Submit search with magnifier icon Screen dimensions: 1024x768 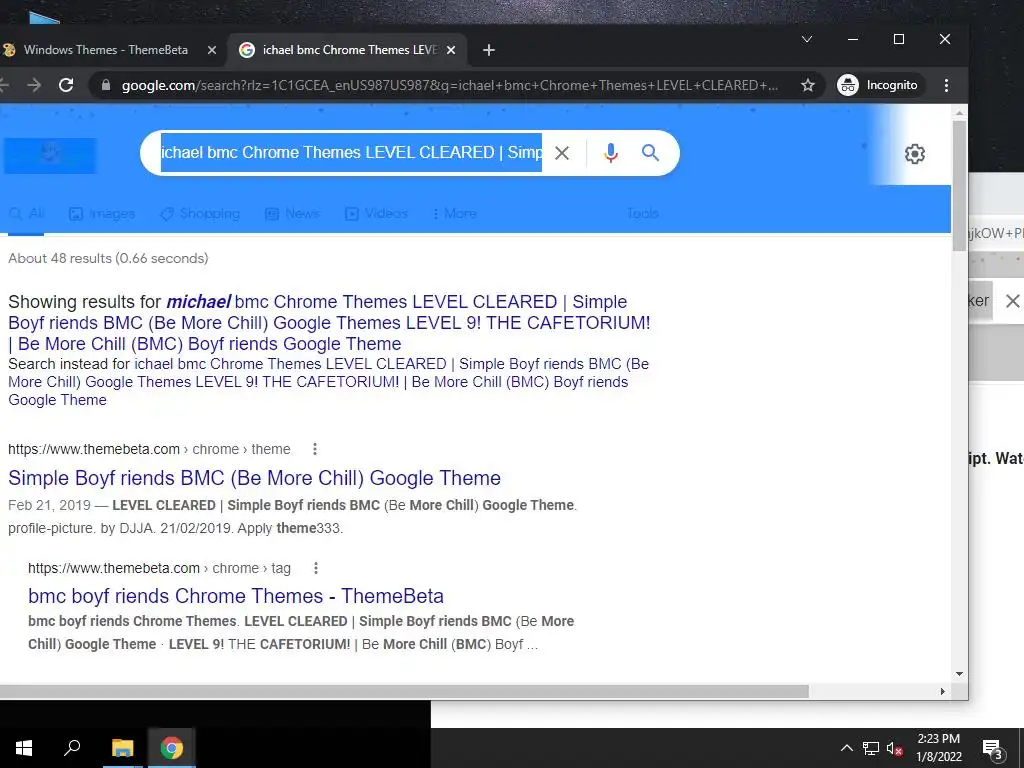pyautogui.click(x=650, y=153)
